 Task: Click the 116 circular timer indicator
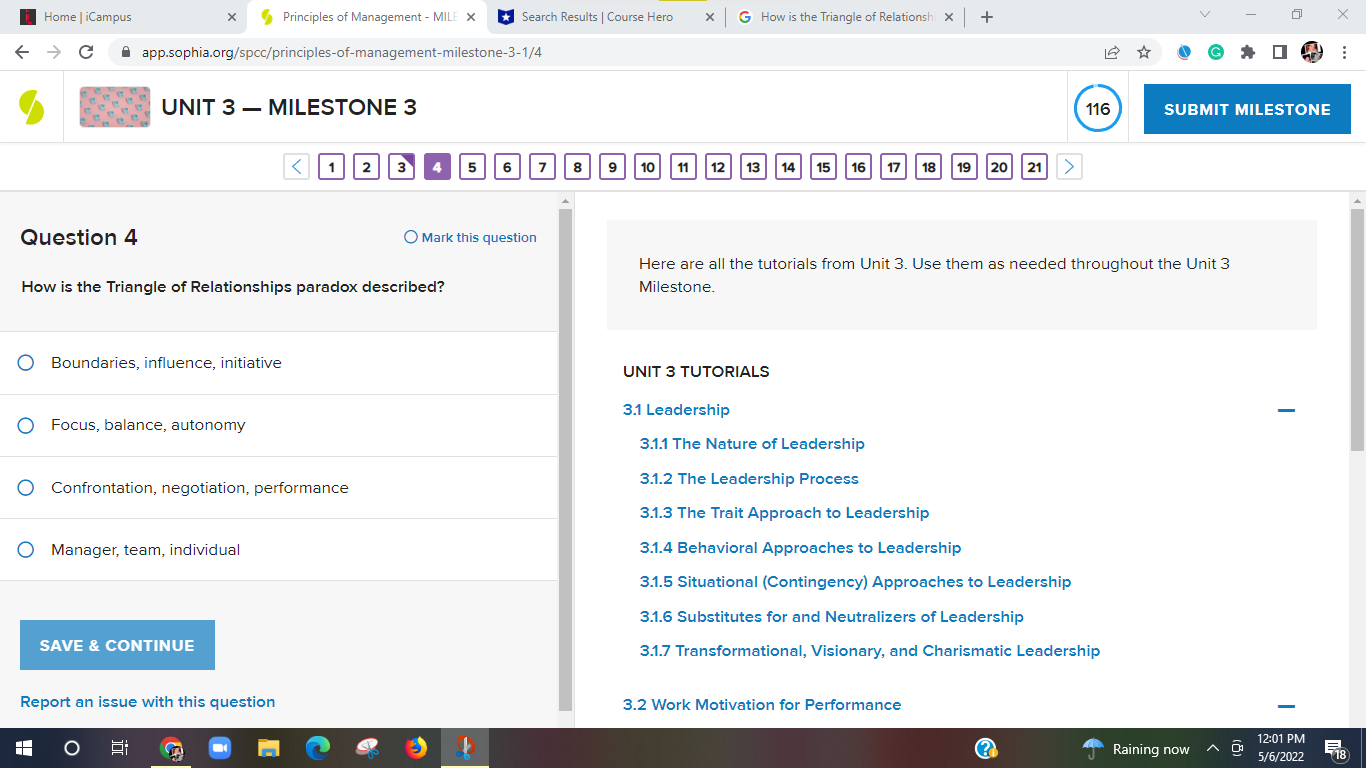point(1098,109)
